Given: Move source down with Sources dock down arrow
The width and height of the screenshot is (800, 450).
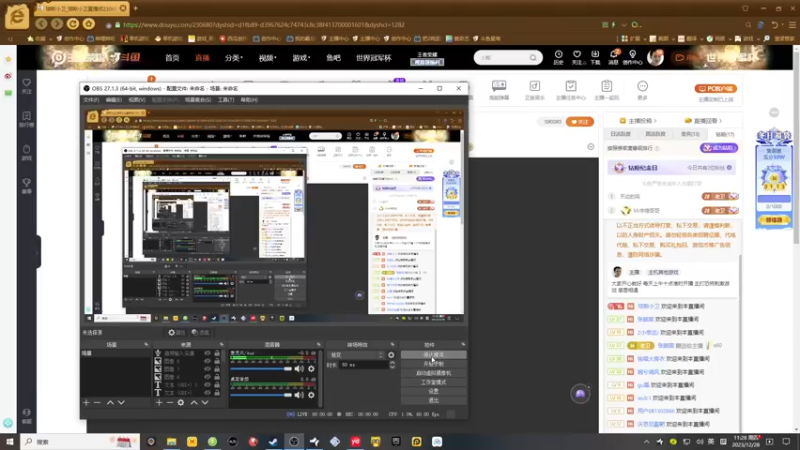Looking at the screenshot, I should [x=205, y=403].
